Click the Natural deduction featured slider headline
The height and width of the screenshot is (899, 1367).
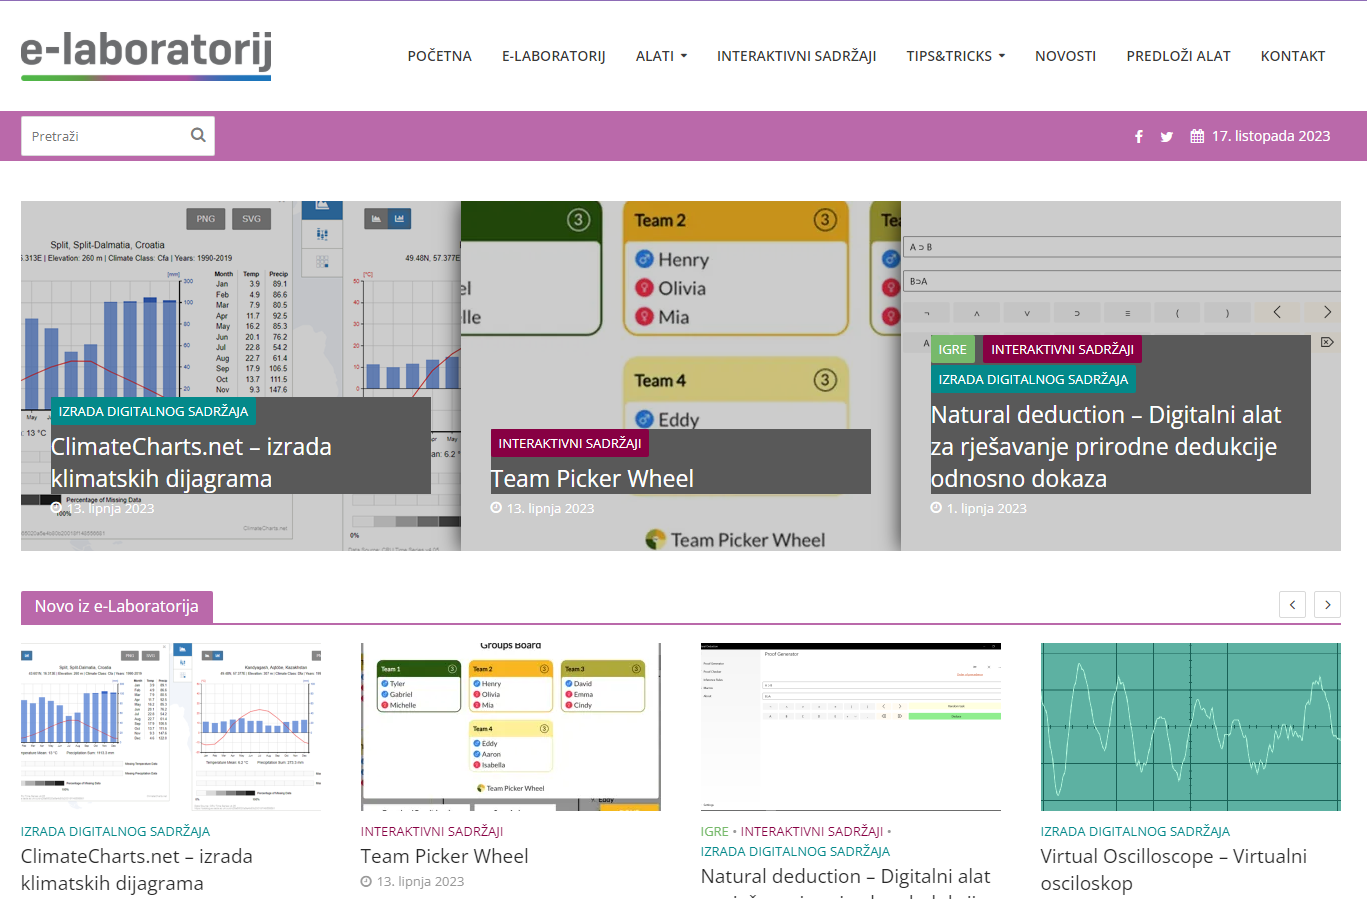(x=1106, y=446)
